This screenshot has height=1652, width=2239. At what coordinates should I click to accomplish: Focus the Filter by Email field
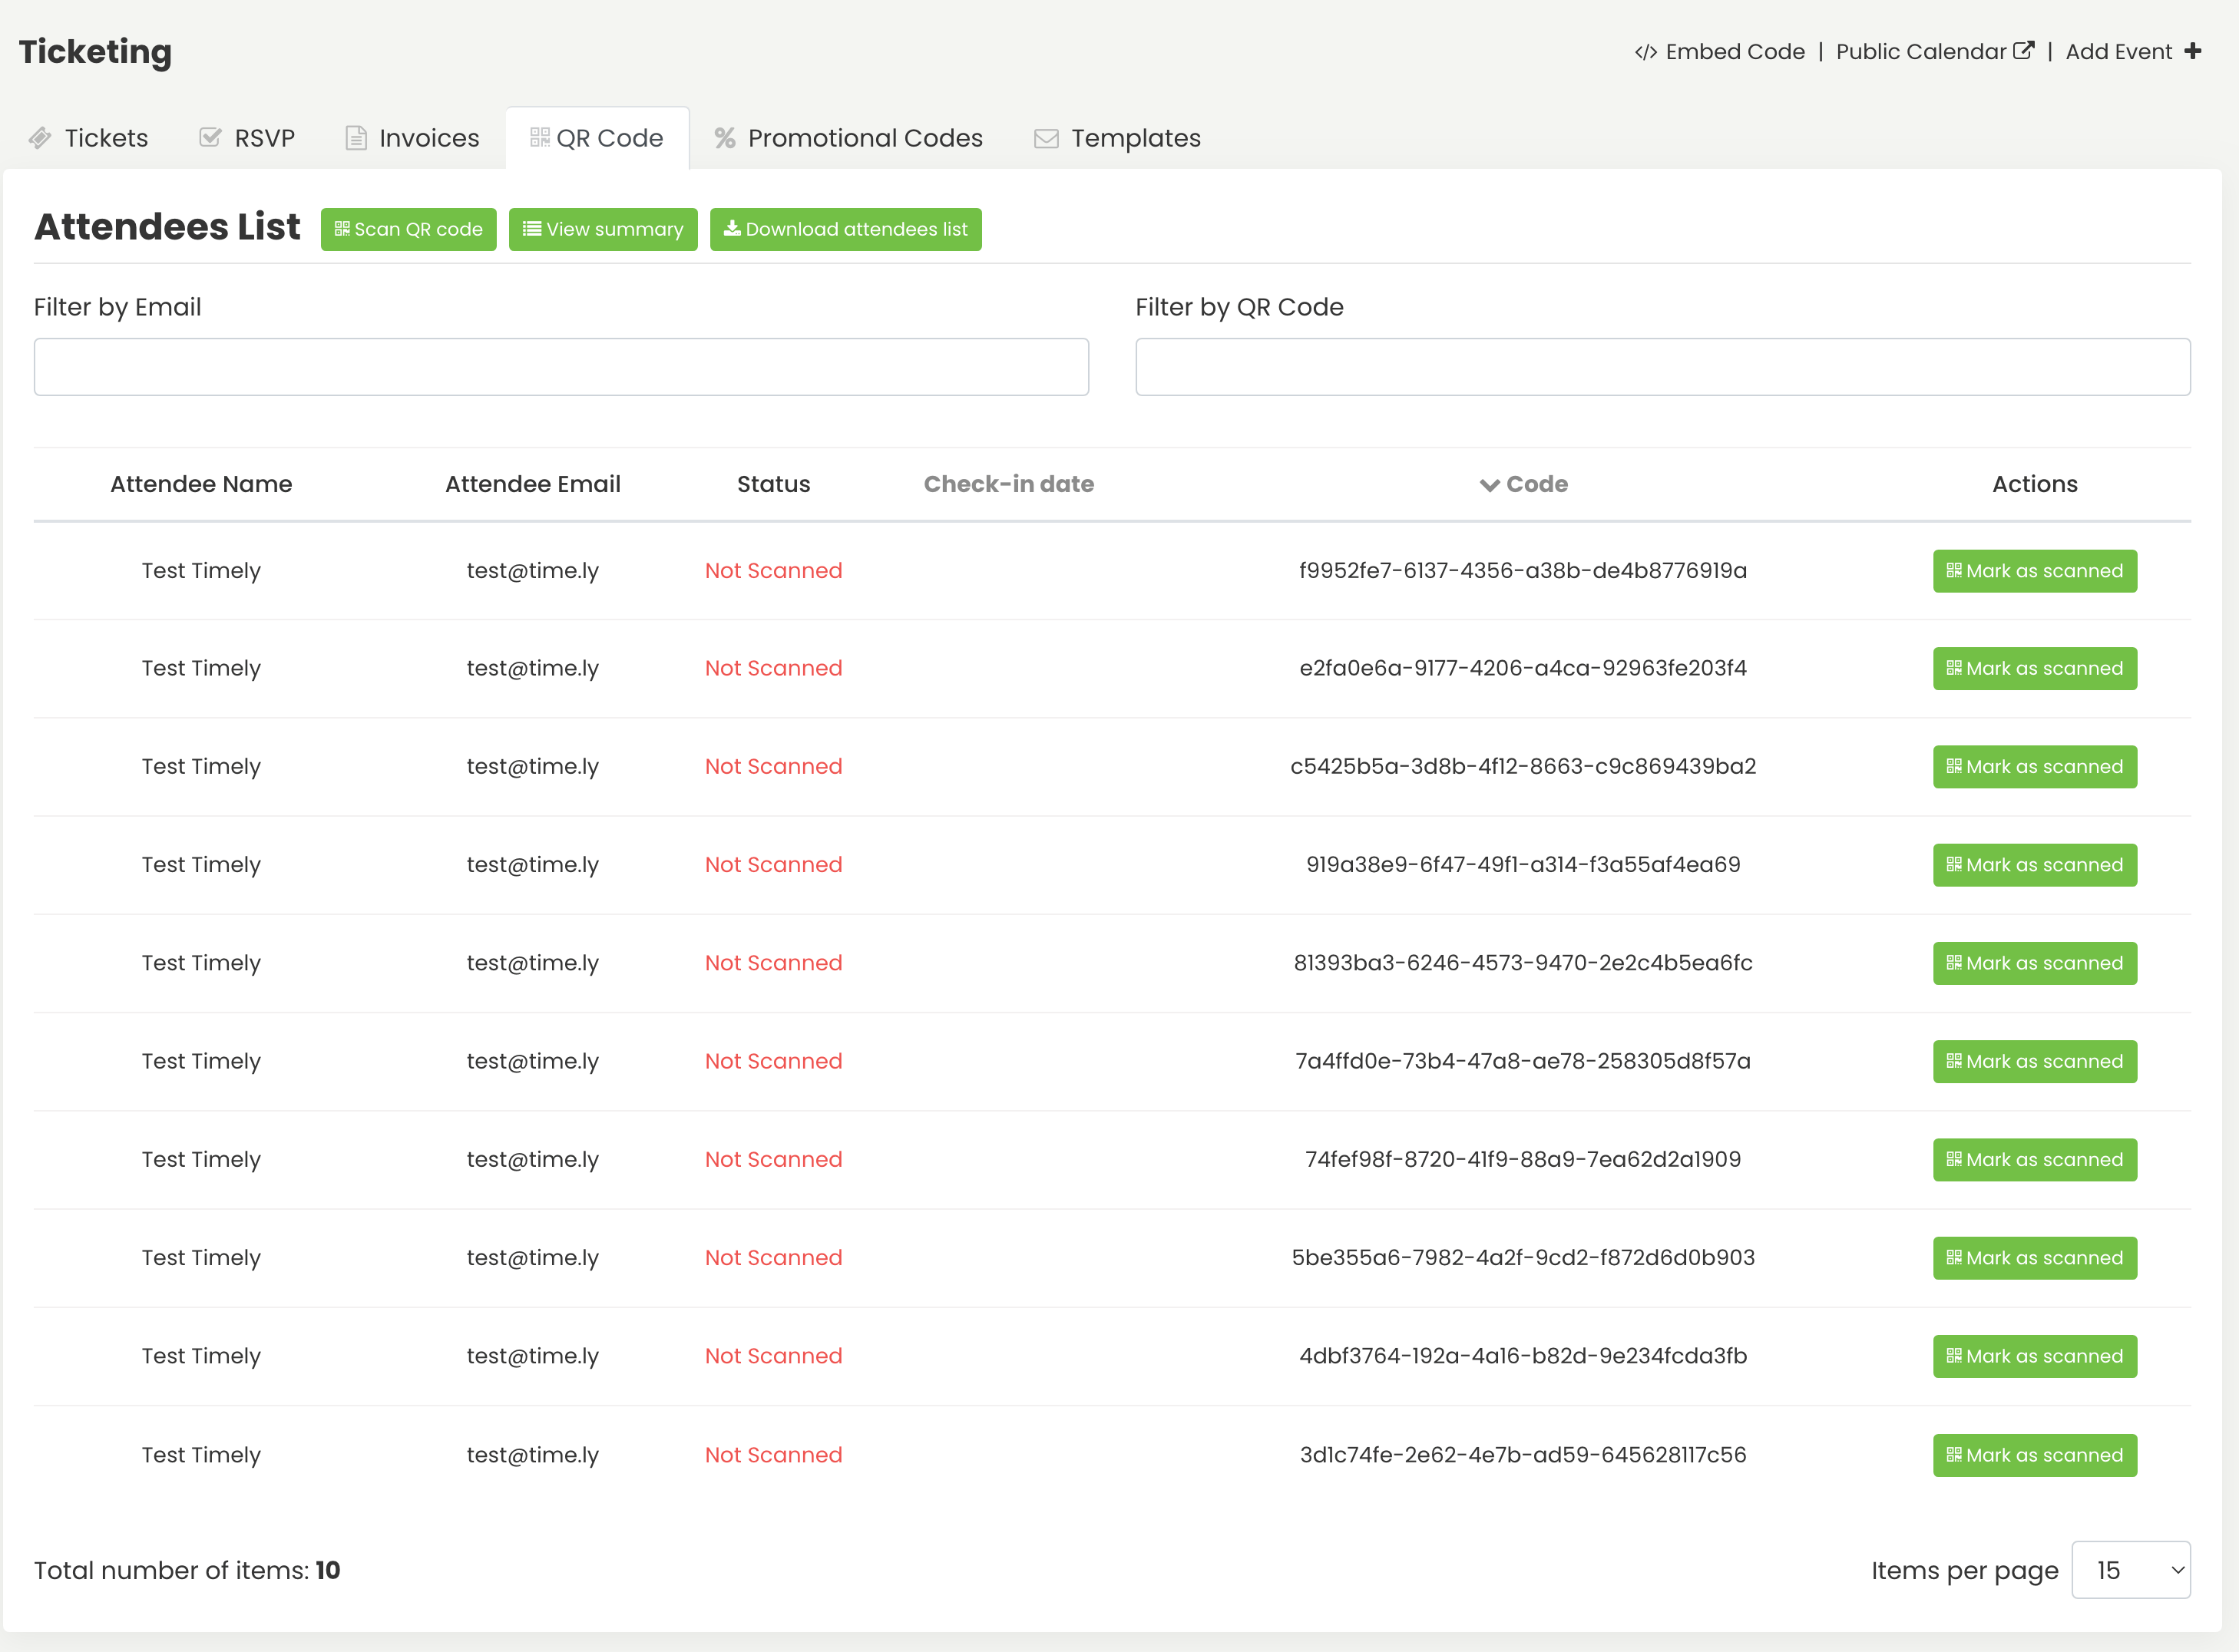561,367
